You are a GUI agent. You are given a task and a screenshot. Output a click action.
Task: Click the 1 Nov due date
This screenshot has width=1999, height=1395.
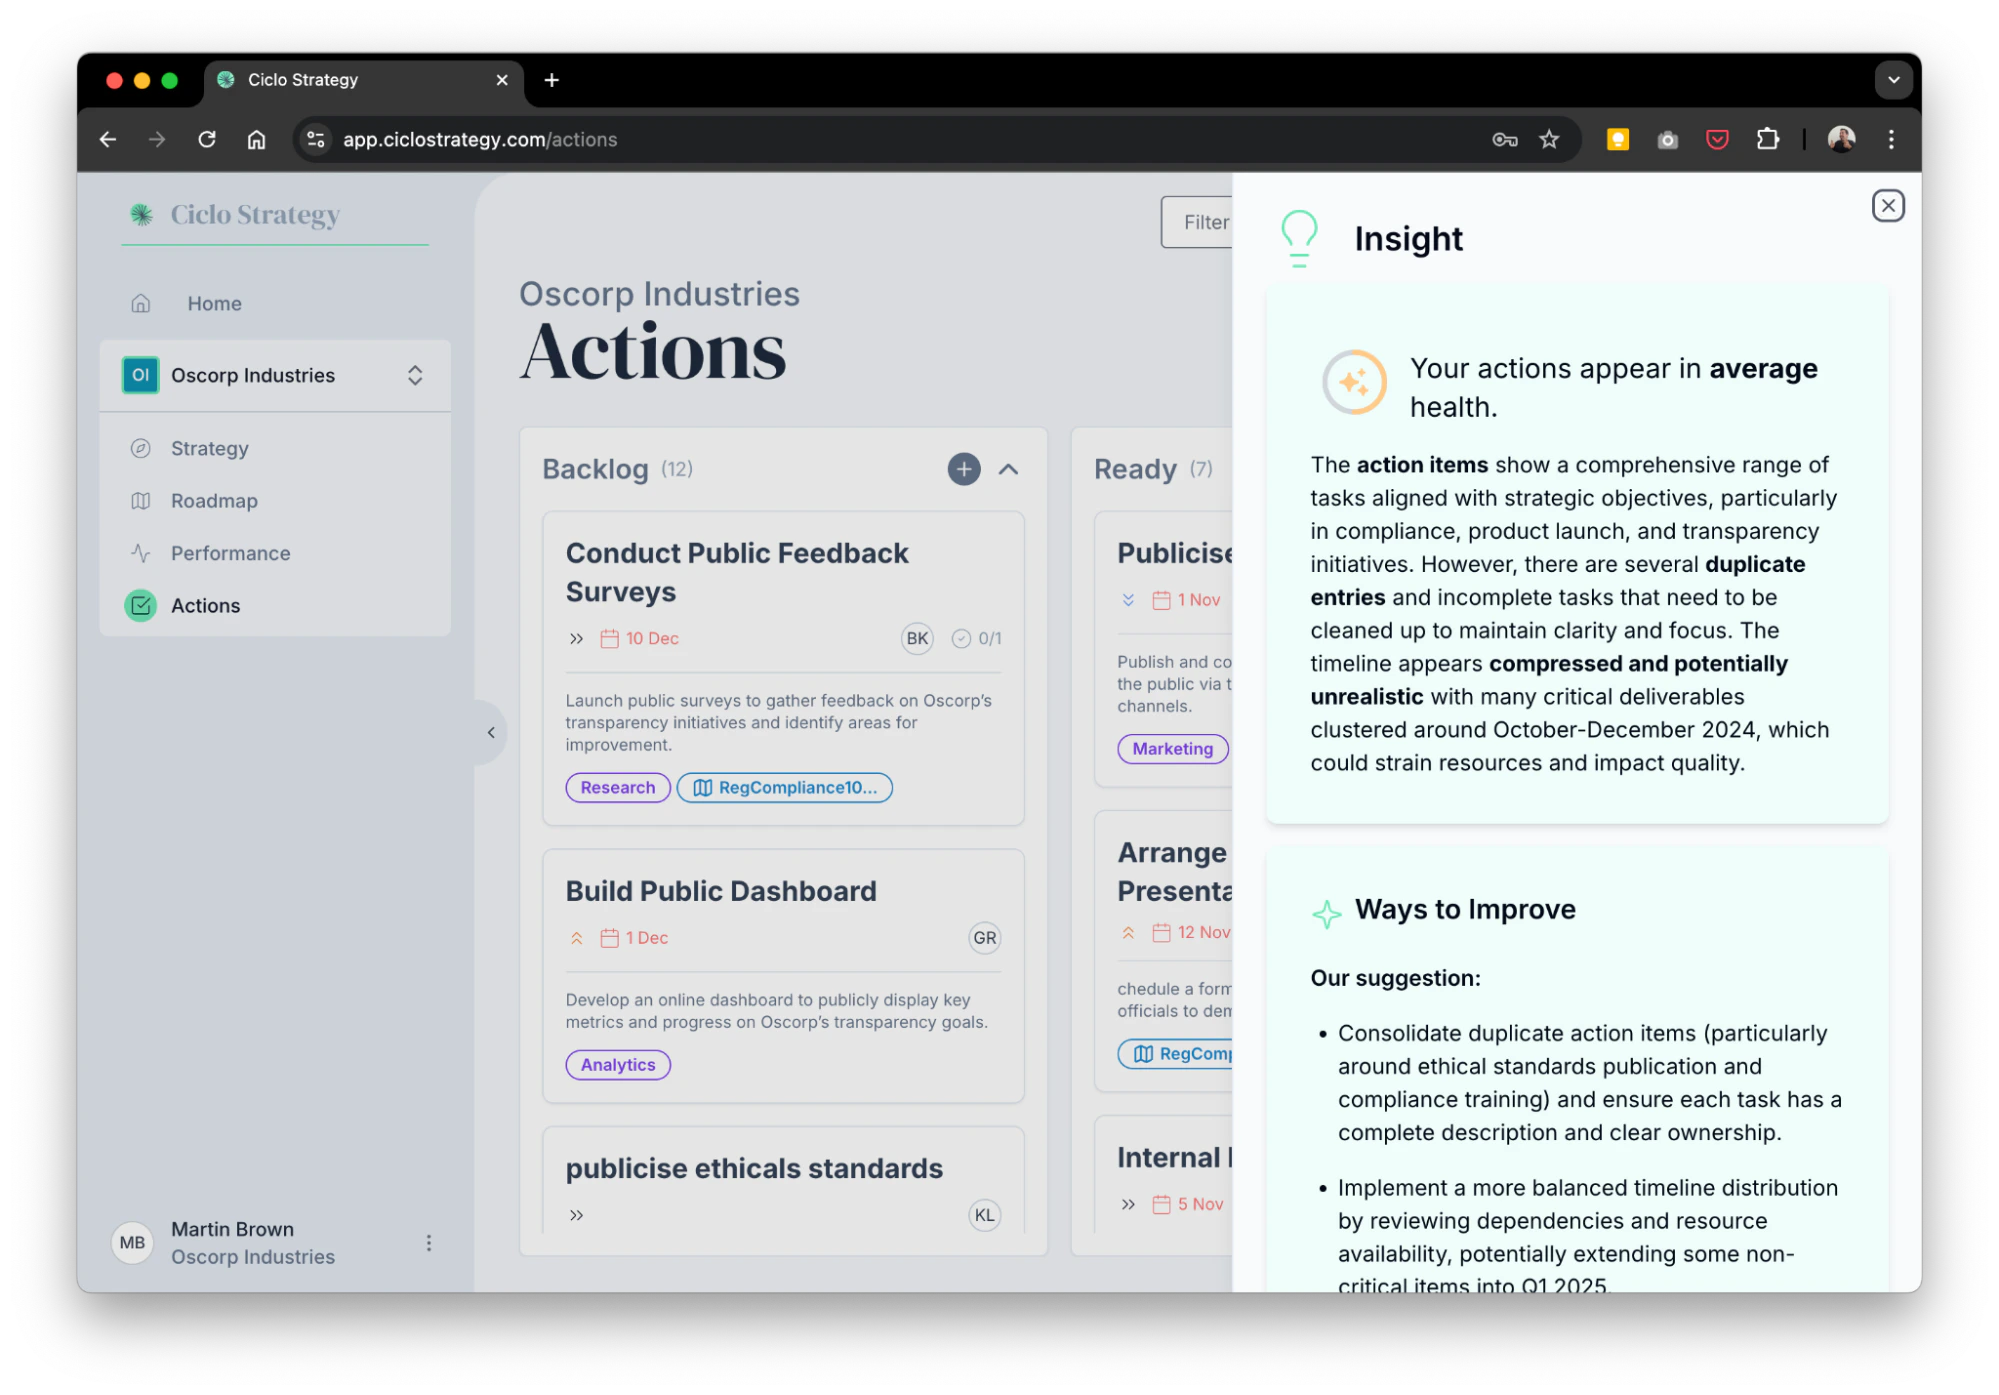click(1187, 600)
